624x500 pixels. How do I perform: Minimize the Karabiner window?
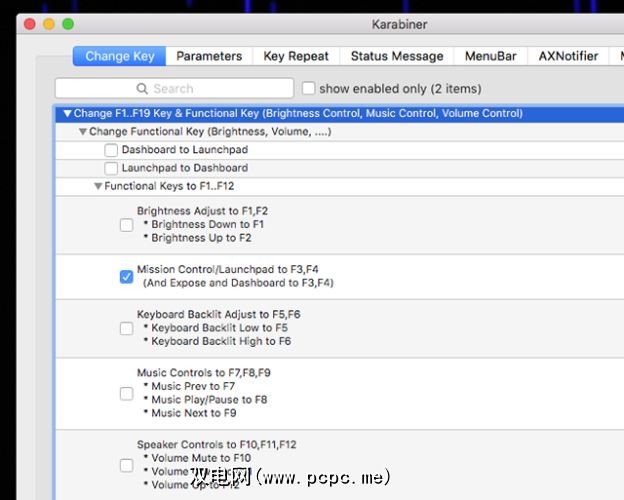tap(49, 24)
